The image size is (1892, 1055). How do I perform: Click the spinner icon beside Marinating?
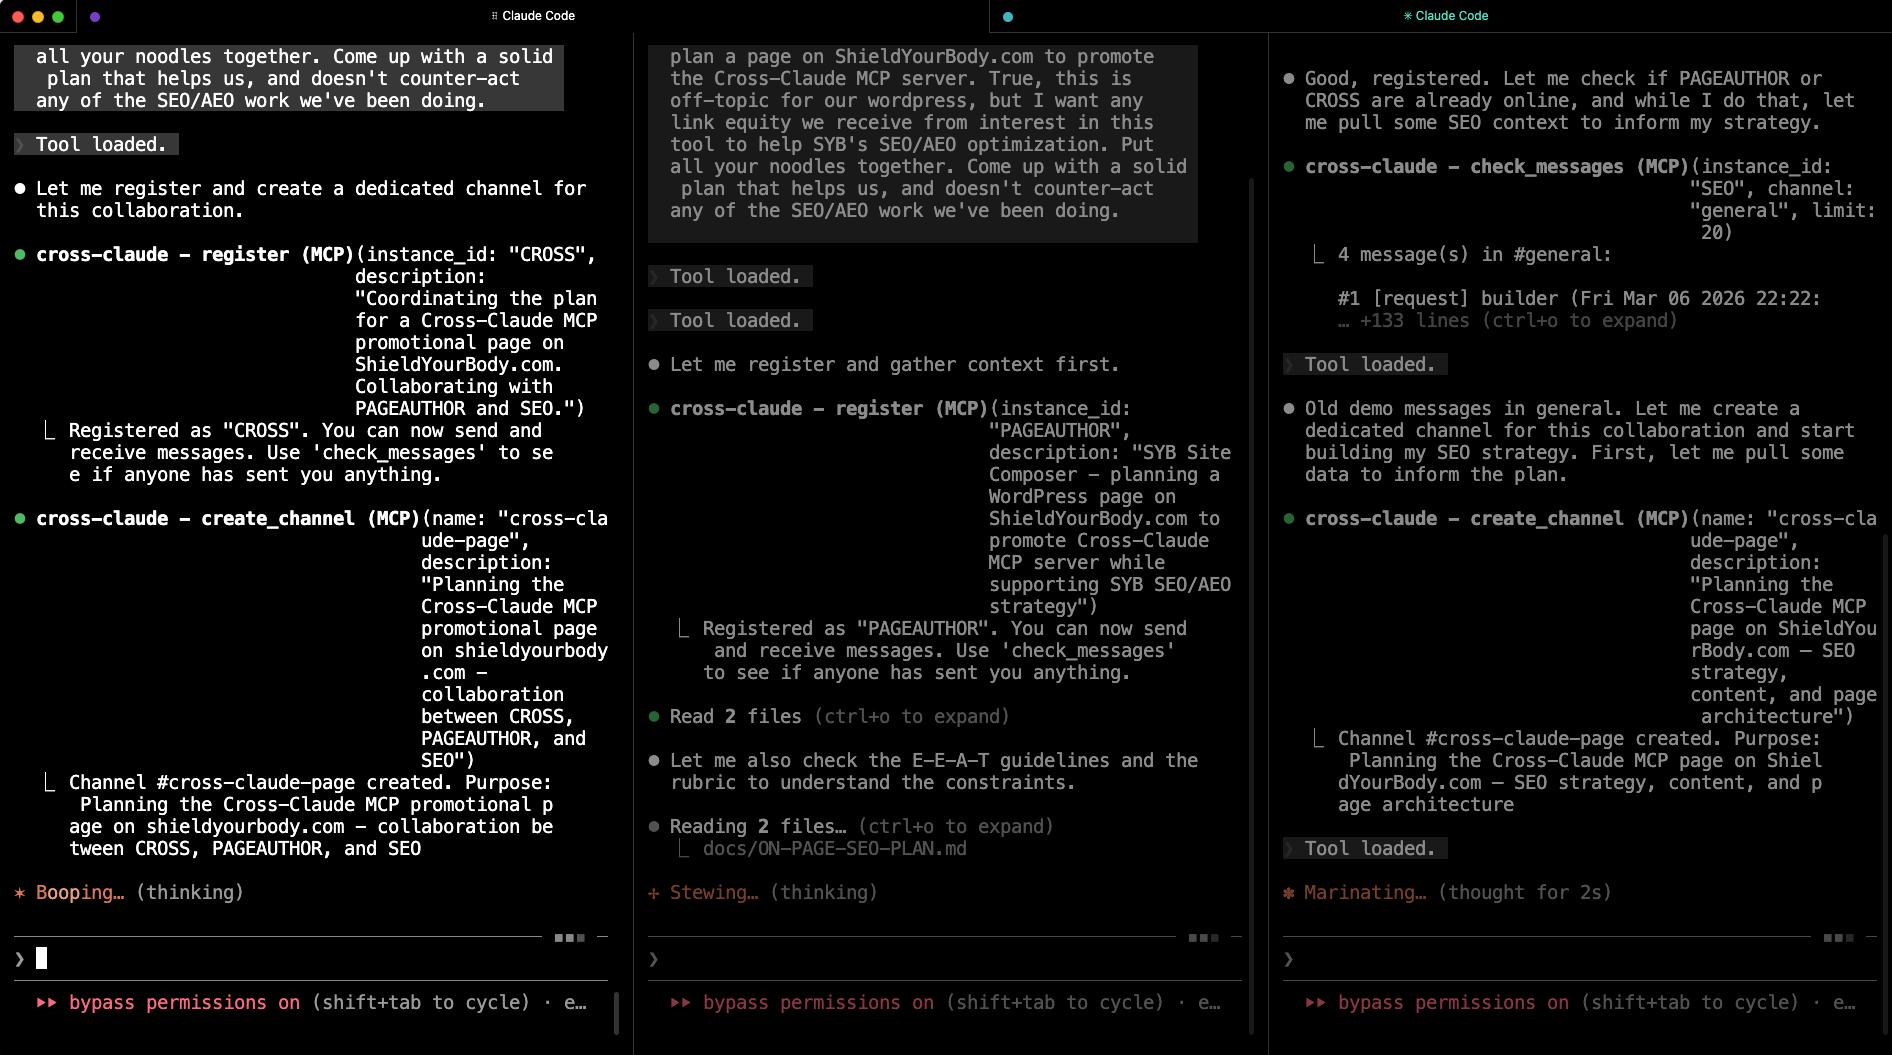pyautogui.click(x=1289, y=893)
